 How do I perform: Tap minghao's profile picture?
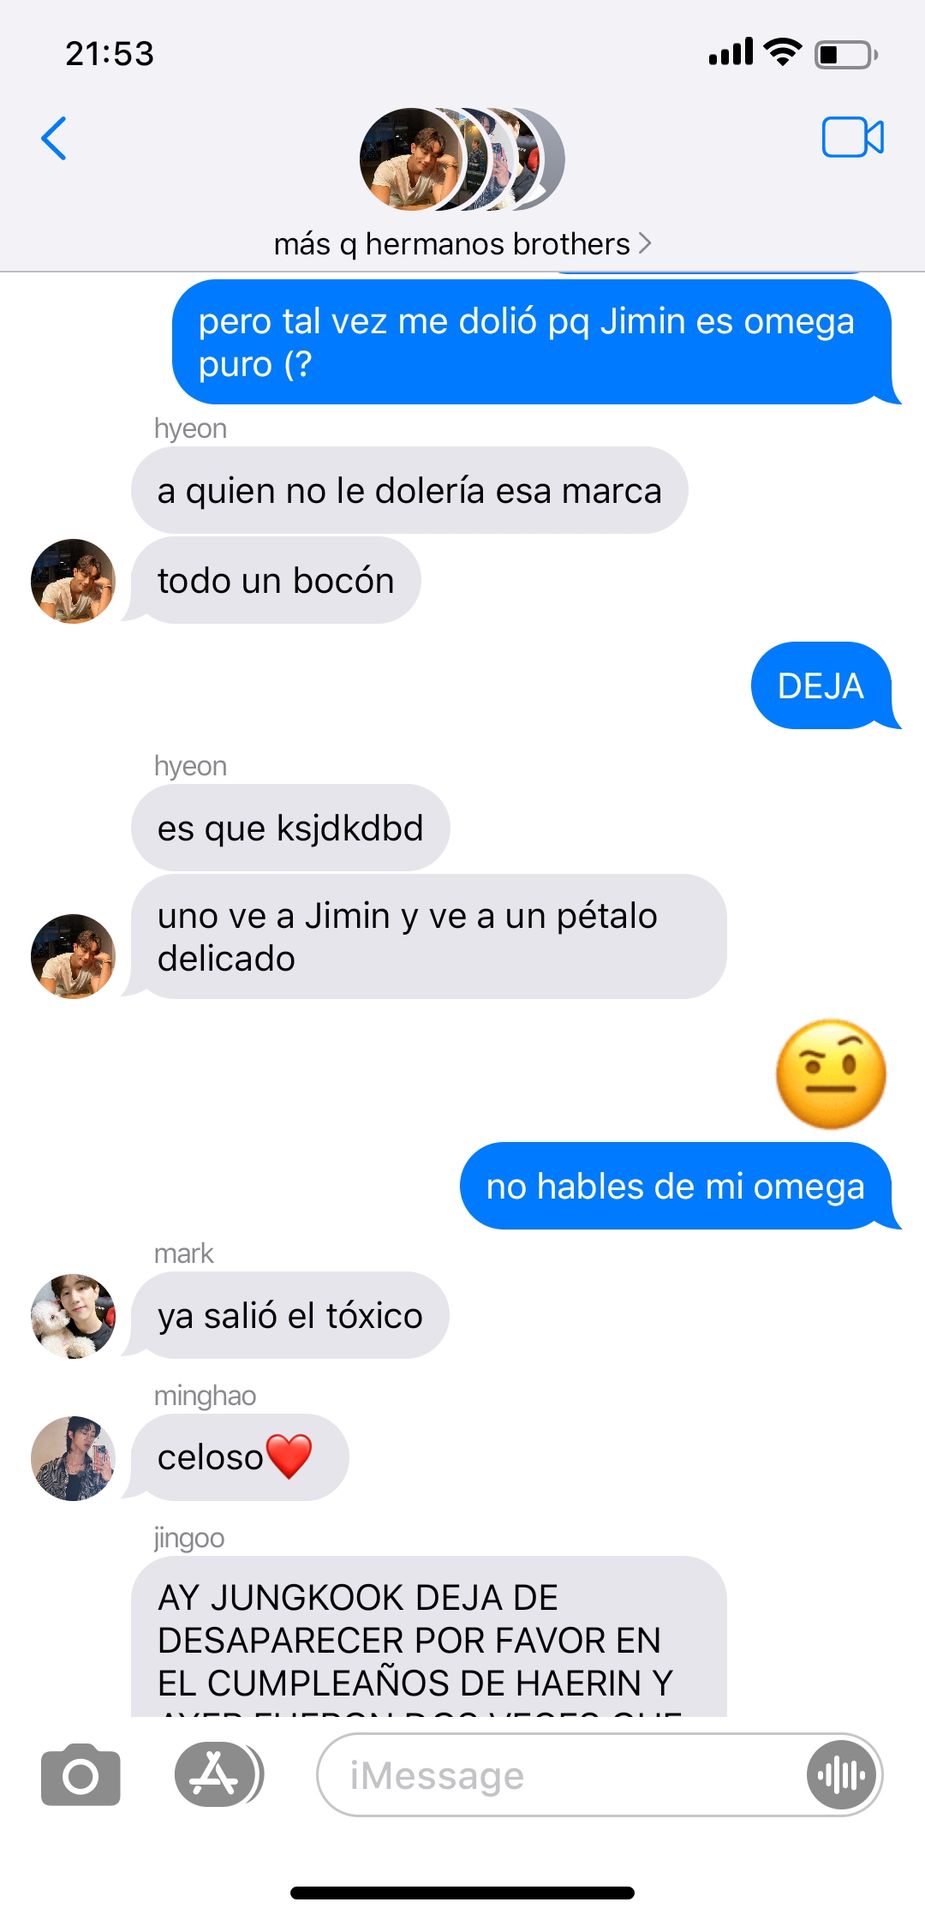[x=73, y=1458]
